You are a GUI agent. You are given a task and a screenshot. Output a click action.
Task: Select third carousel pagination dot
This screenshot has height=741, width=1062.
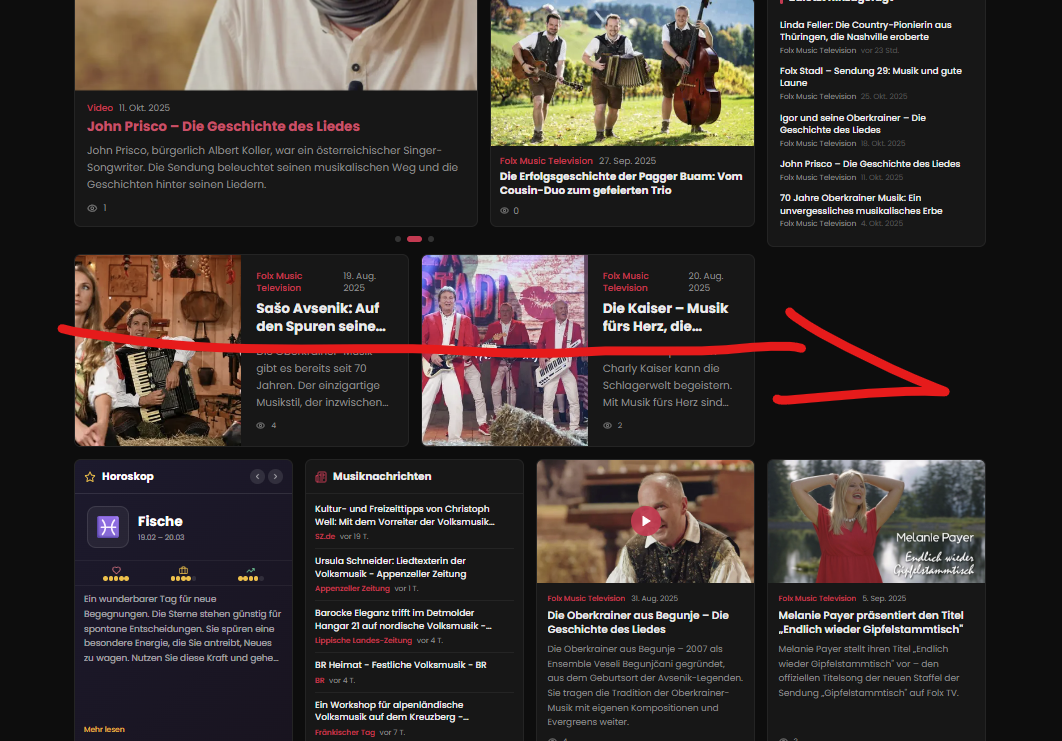pyautogui.click(x=431, y=239)
